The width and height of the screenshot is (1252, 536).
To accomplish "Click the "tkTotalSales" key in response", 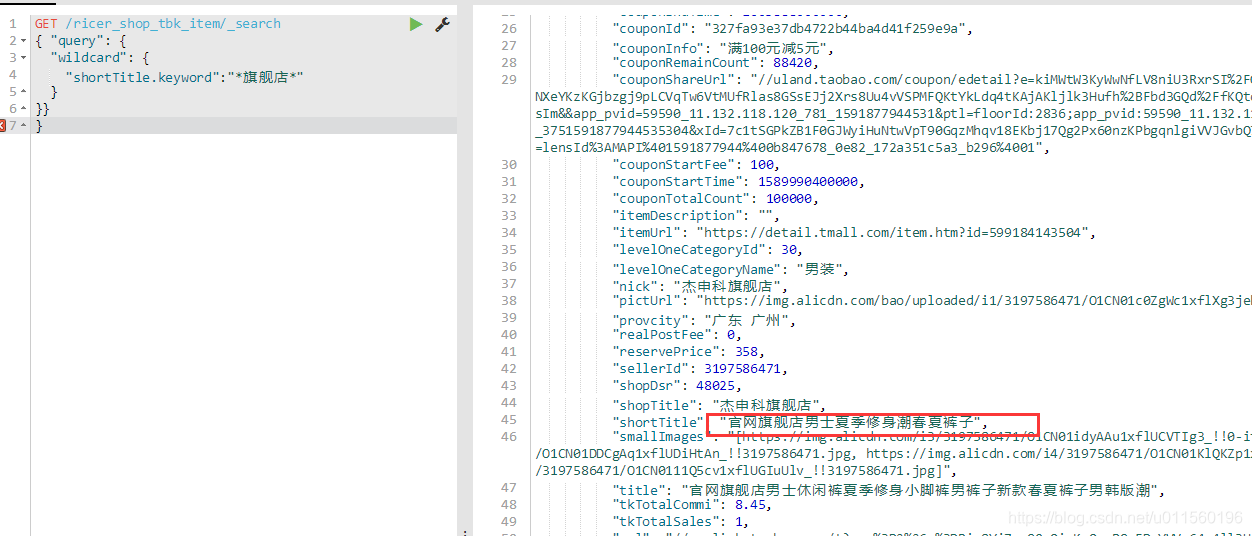I will 666,522.
